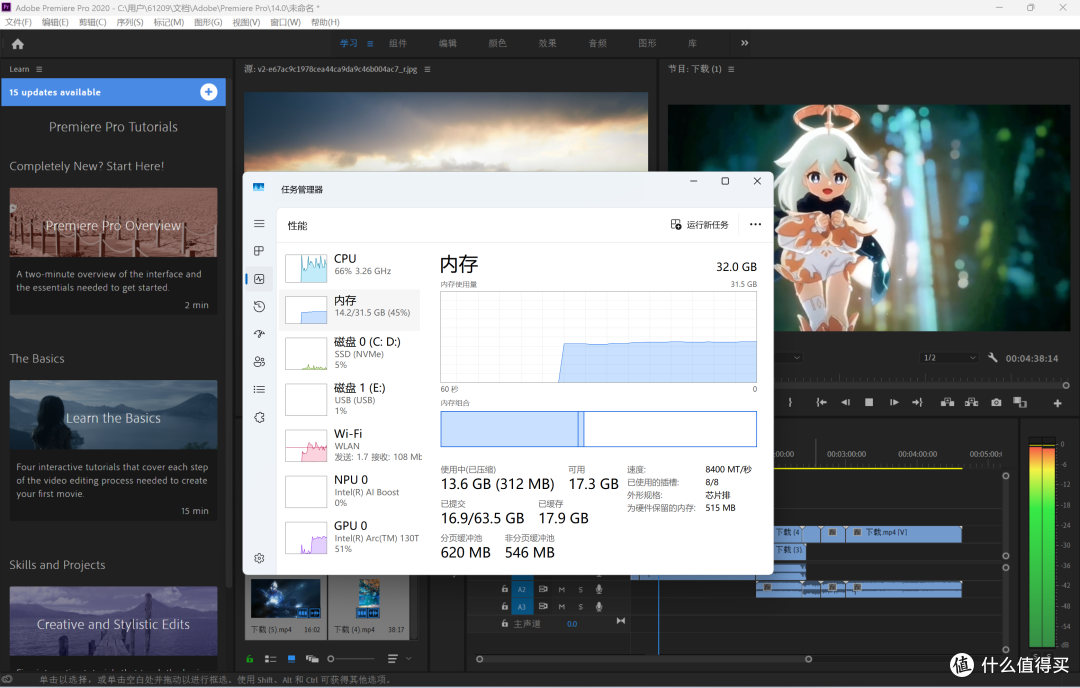Go to Out point in Program monitor

917,402
